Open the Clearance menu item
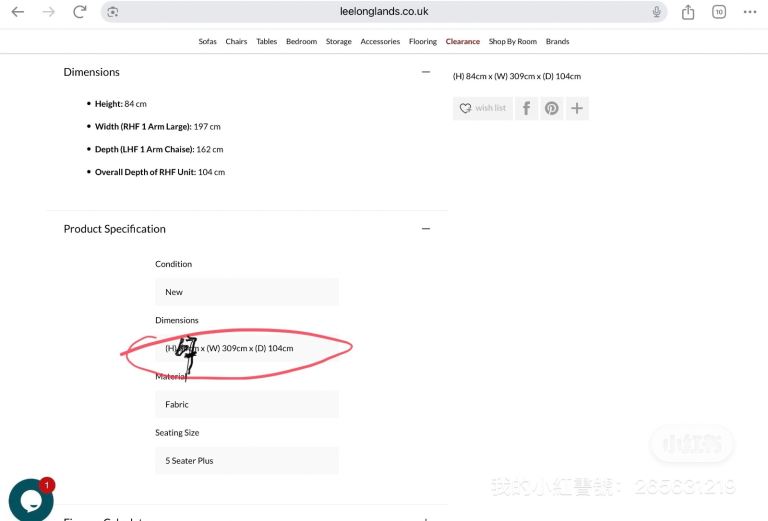 point(463,42)
